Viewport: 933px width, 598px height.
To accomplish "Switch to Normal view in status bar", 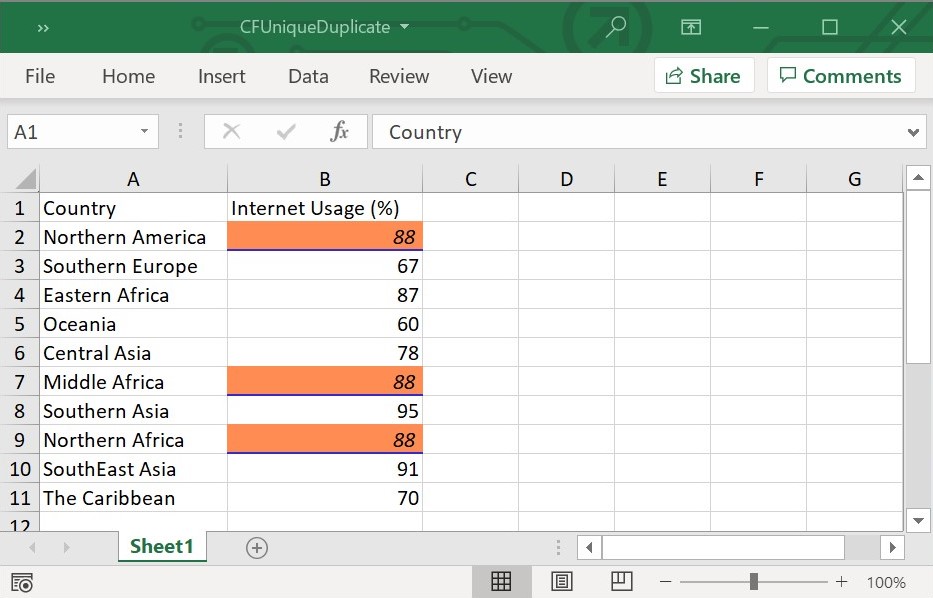I will tap(501, 582).
